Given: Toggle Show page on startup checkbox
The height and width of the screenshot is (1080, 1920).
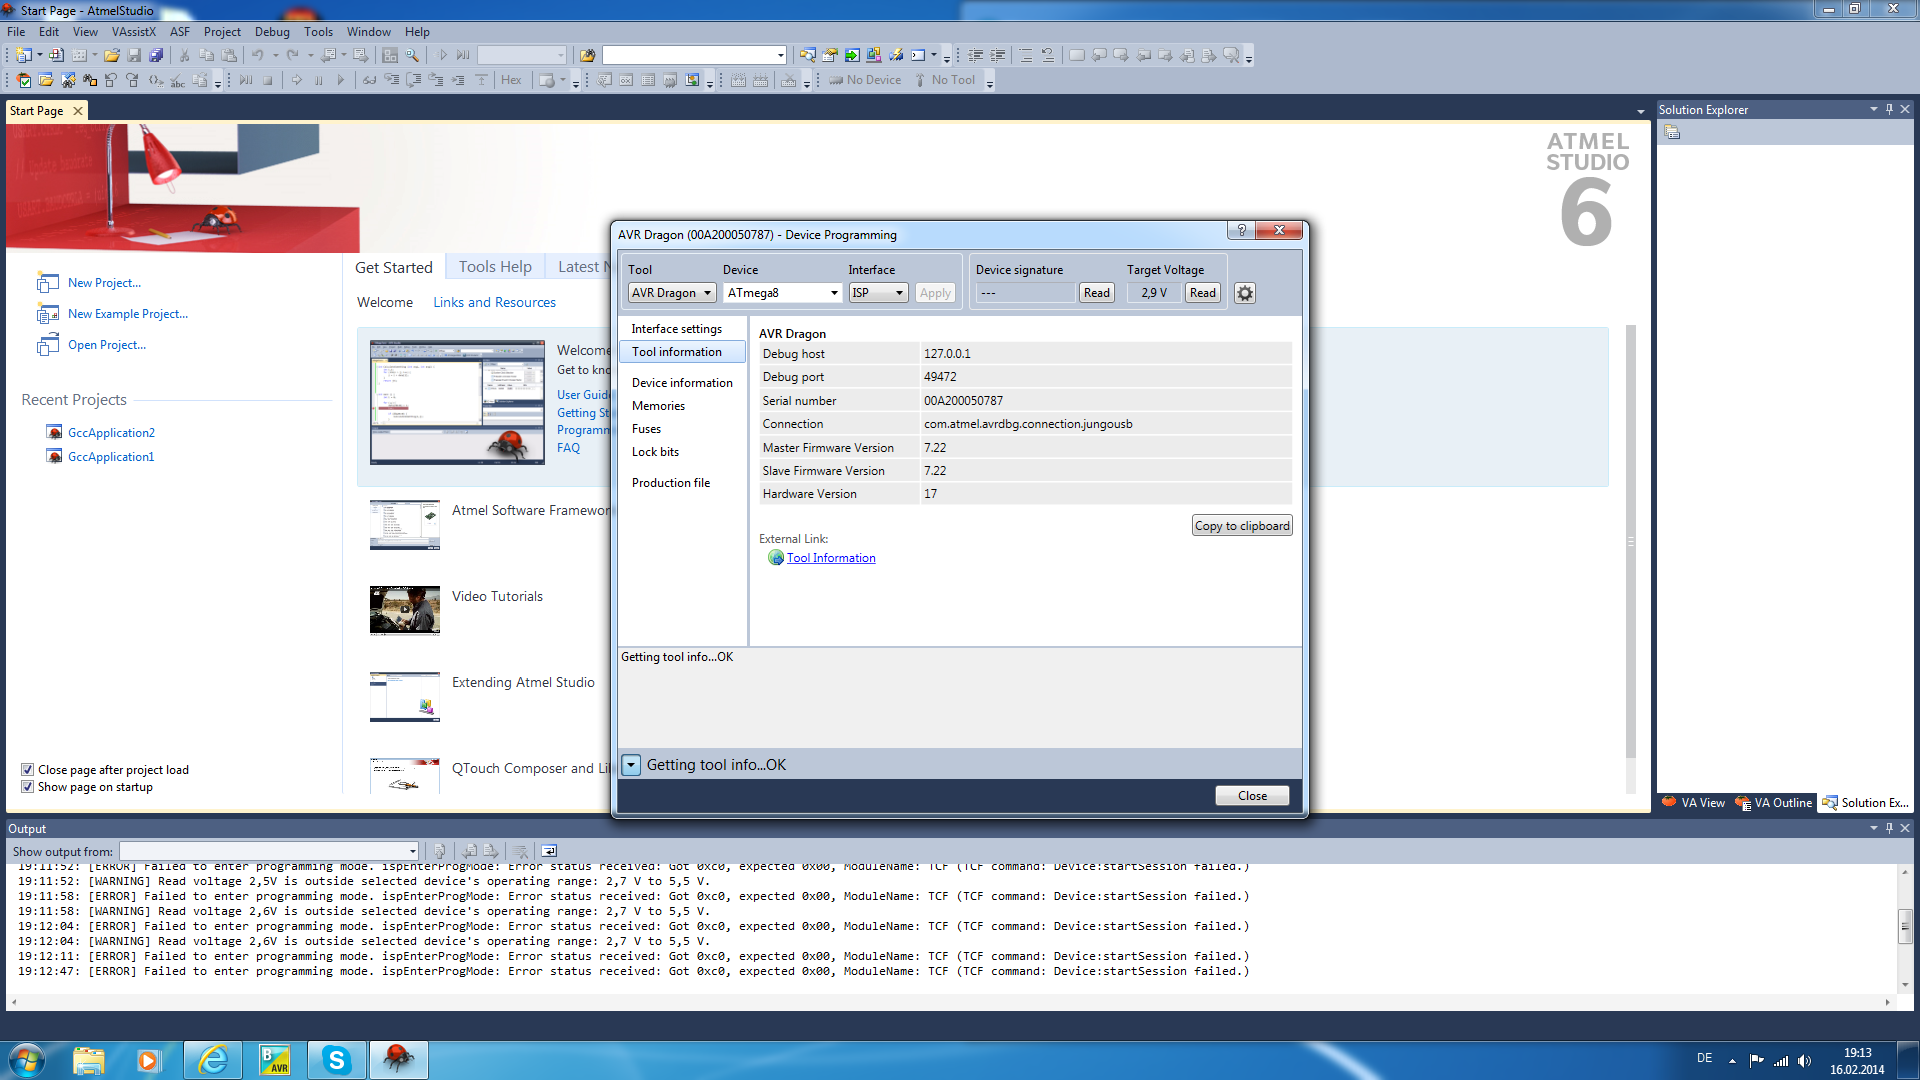Looking at the screenshot, I should pos(28,787).
